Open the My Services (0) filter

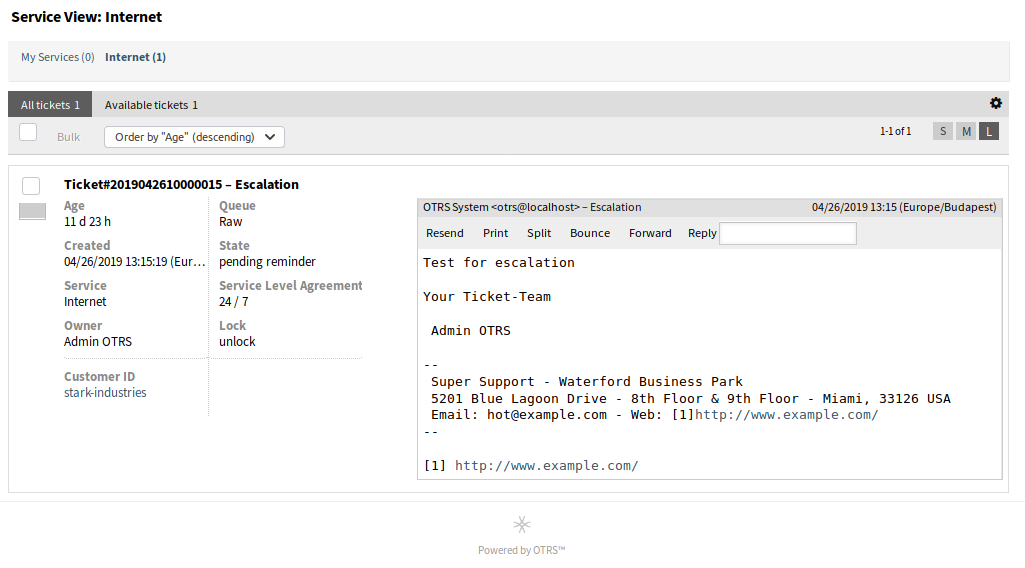coord(58,57)
